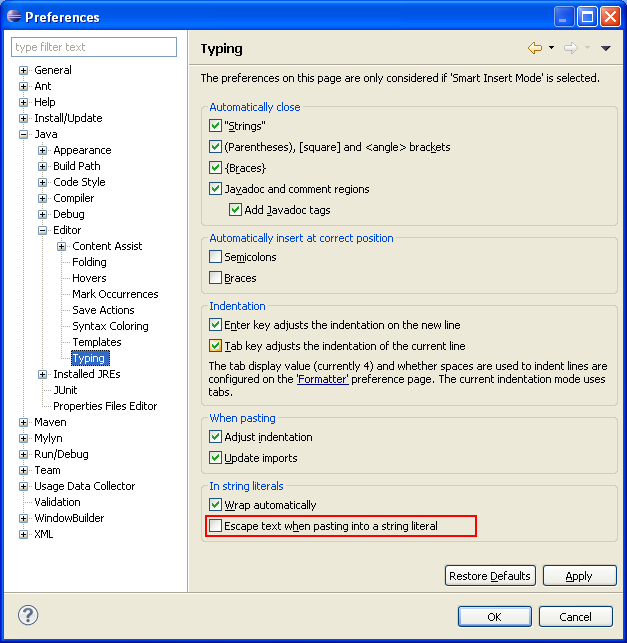Expand the Debug node under Java
This screenshot has height=643, width=627.
click(42, 214)
